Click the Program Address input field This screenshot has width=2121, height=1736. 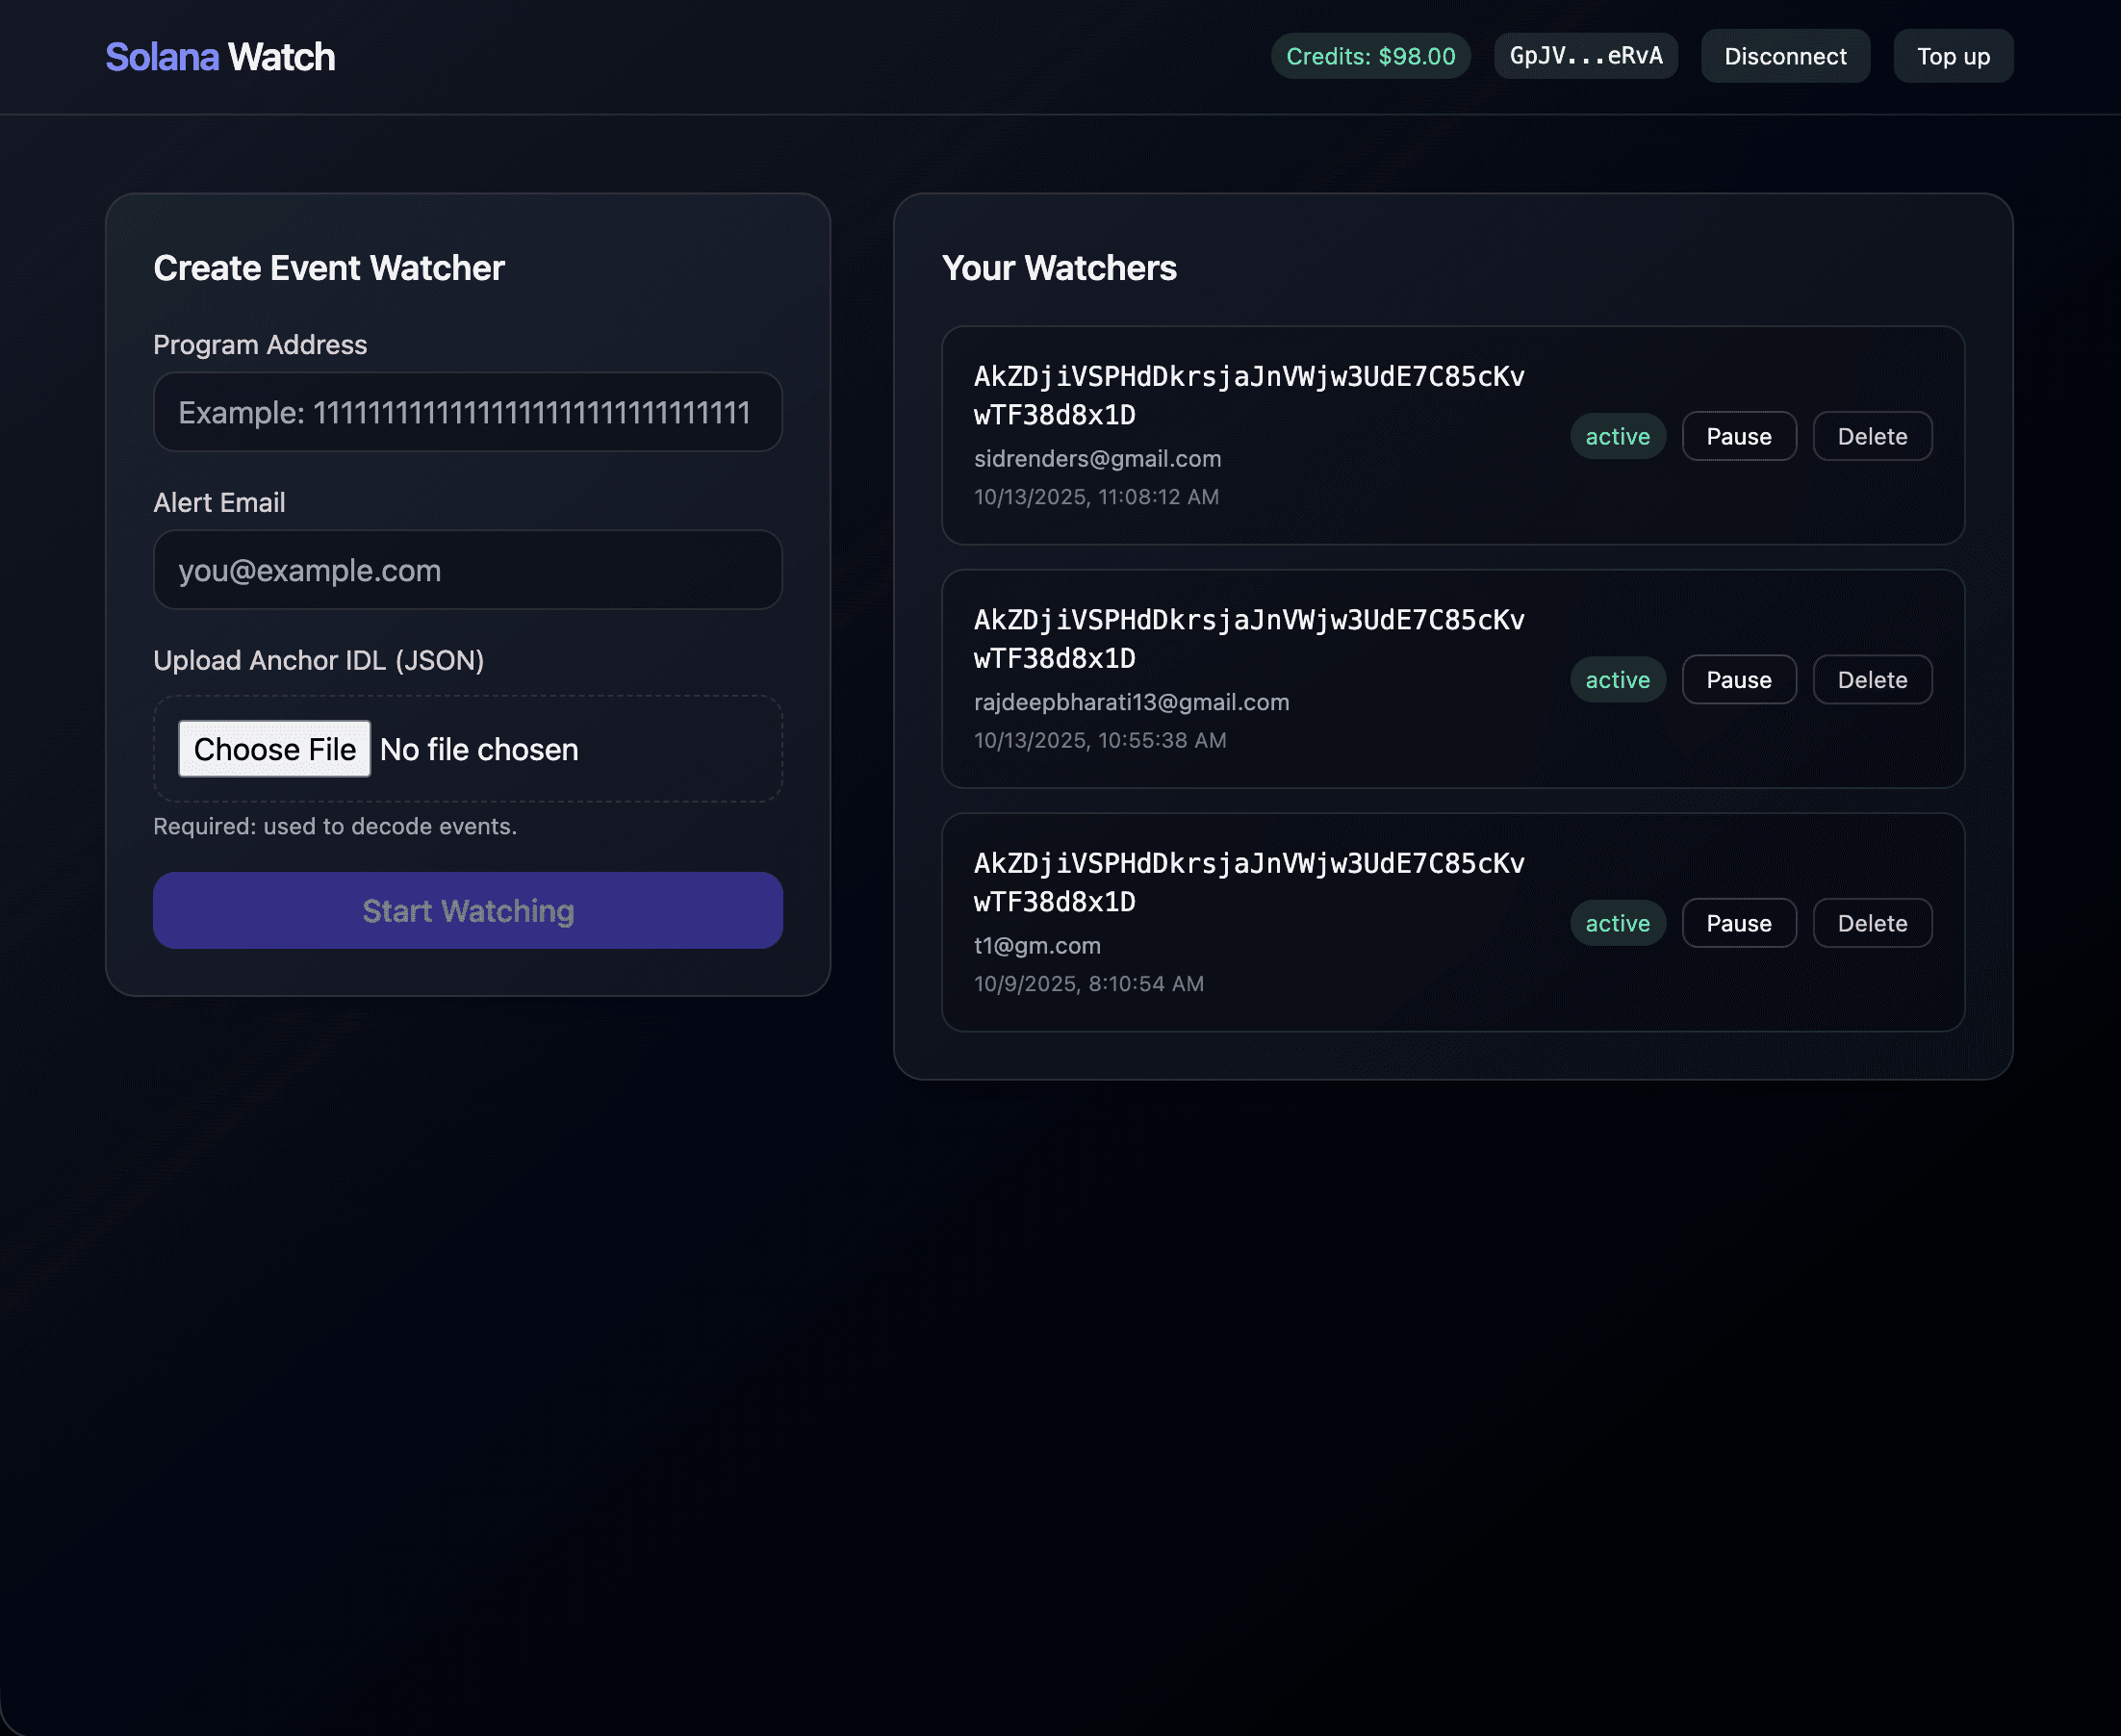pyautogui.click(x=467, y=411)
